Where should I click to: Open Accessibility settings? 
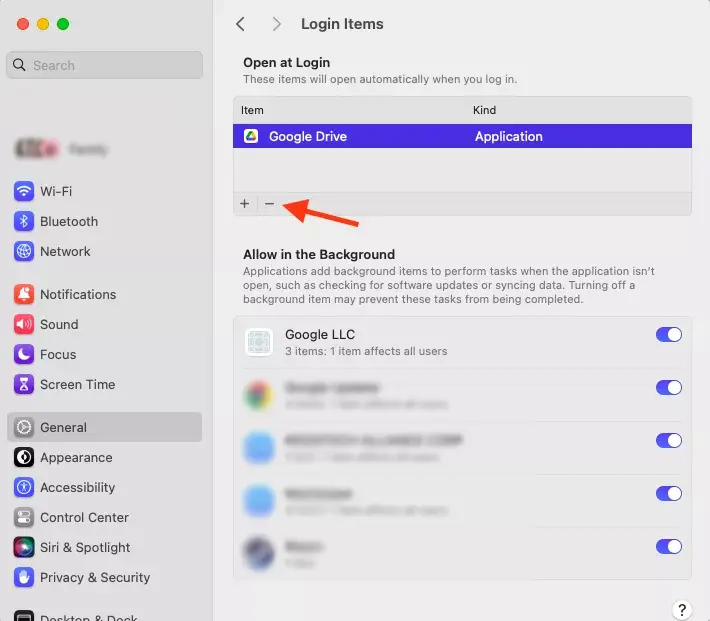104,487
